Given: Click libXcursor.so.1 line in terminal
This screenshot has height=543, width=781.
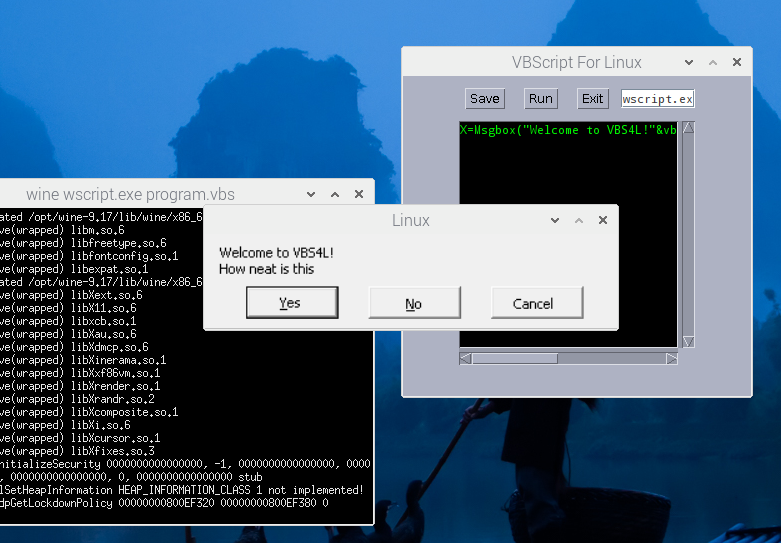Looking at the screenshot, I should (80, 438).
